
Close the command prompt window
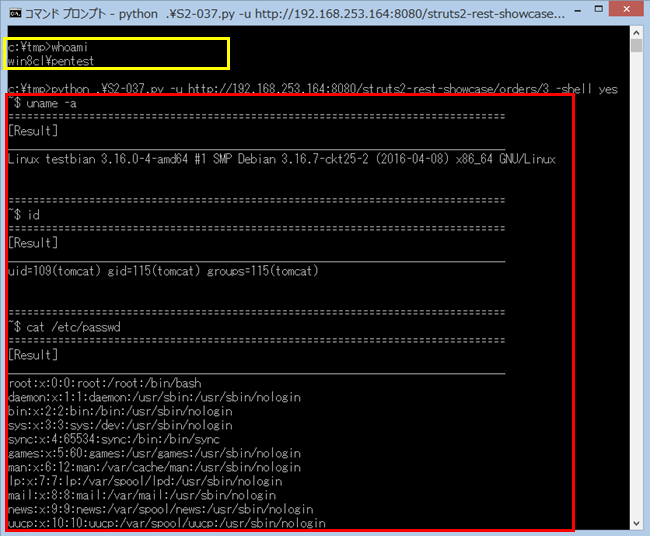pos(626,9)
